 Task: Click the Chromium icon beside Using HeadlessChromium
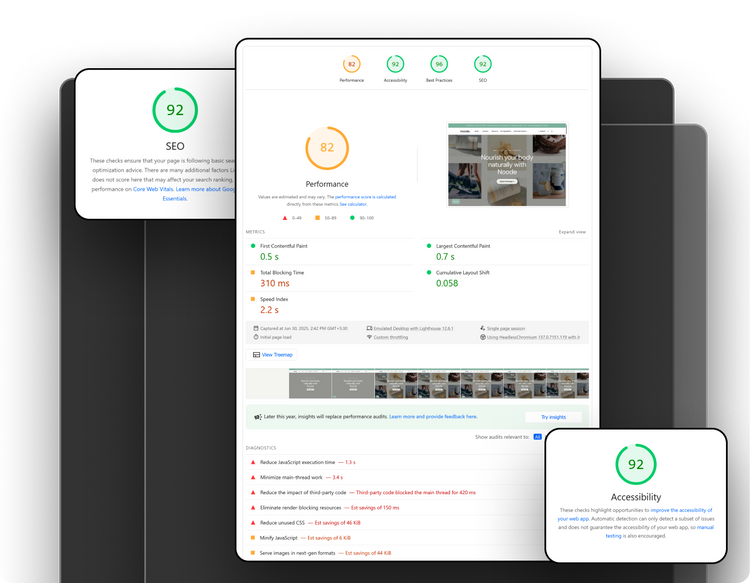(483, 337)
